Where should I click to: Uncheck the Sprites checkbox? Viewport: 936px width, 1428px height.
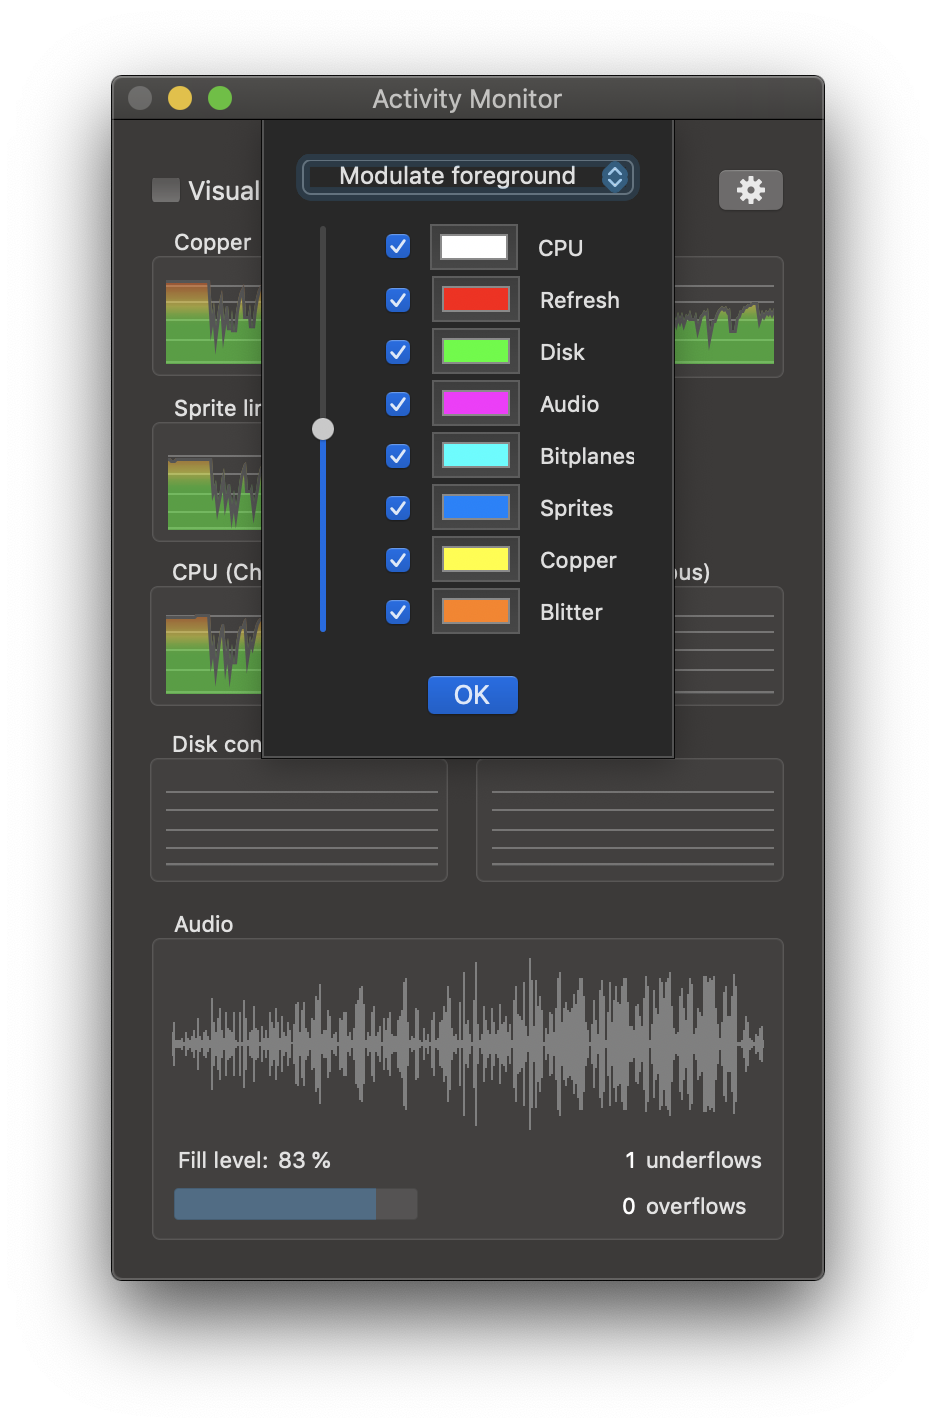pyautogui.click(x=398, y=508)
